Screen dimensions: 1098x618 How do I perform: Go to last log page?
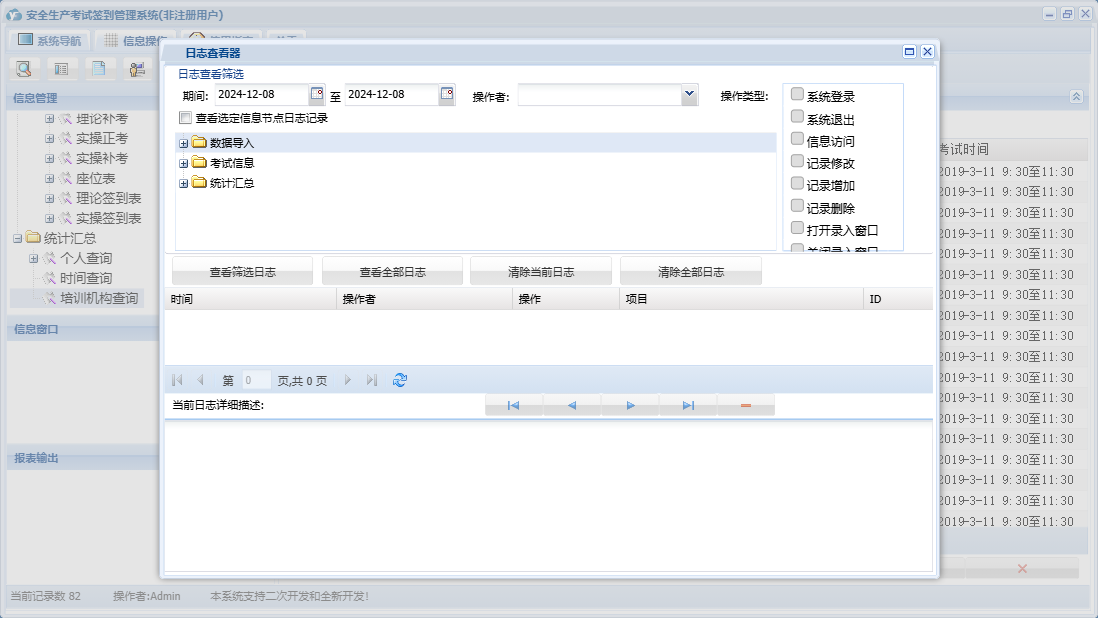(x=372, y=380)
